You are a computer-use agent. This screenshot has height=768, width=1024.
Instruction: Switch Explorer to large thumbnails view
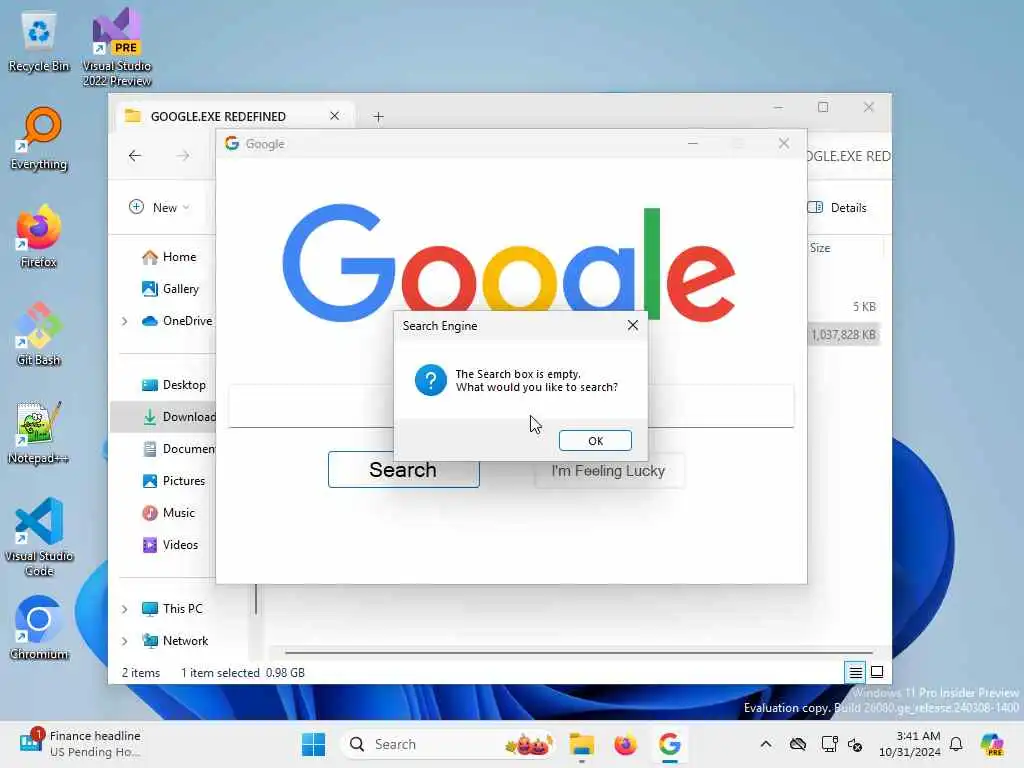(x=877, y=672)
